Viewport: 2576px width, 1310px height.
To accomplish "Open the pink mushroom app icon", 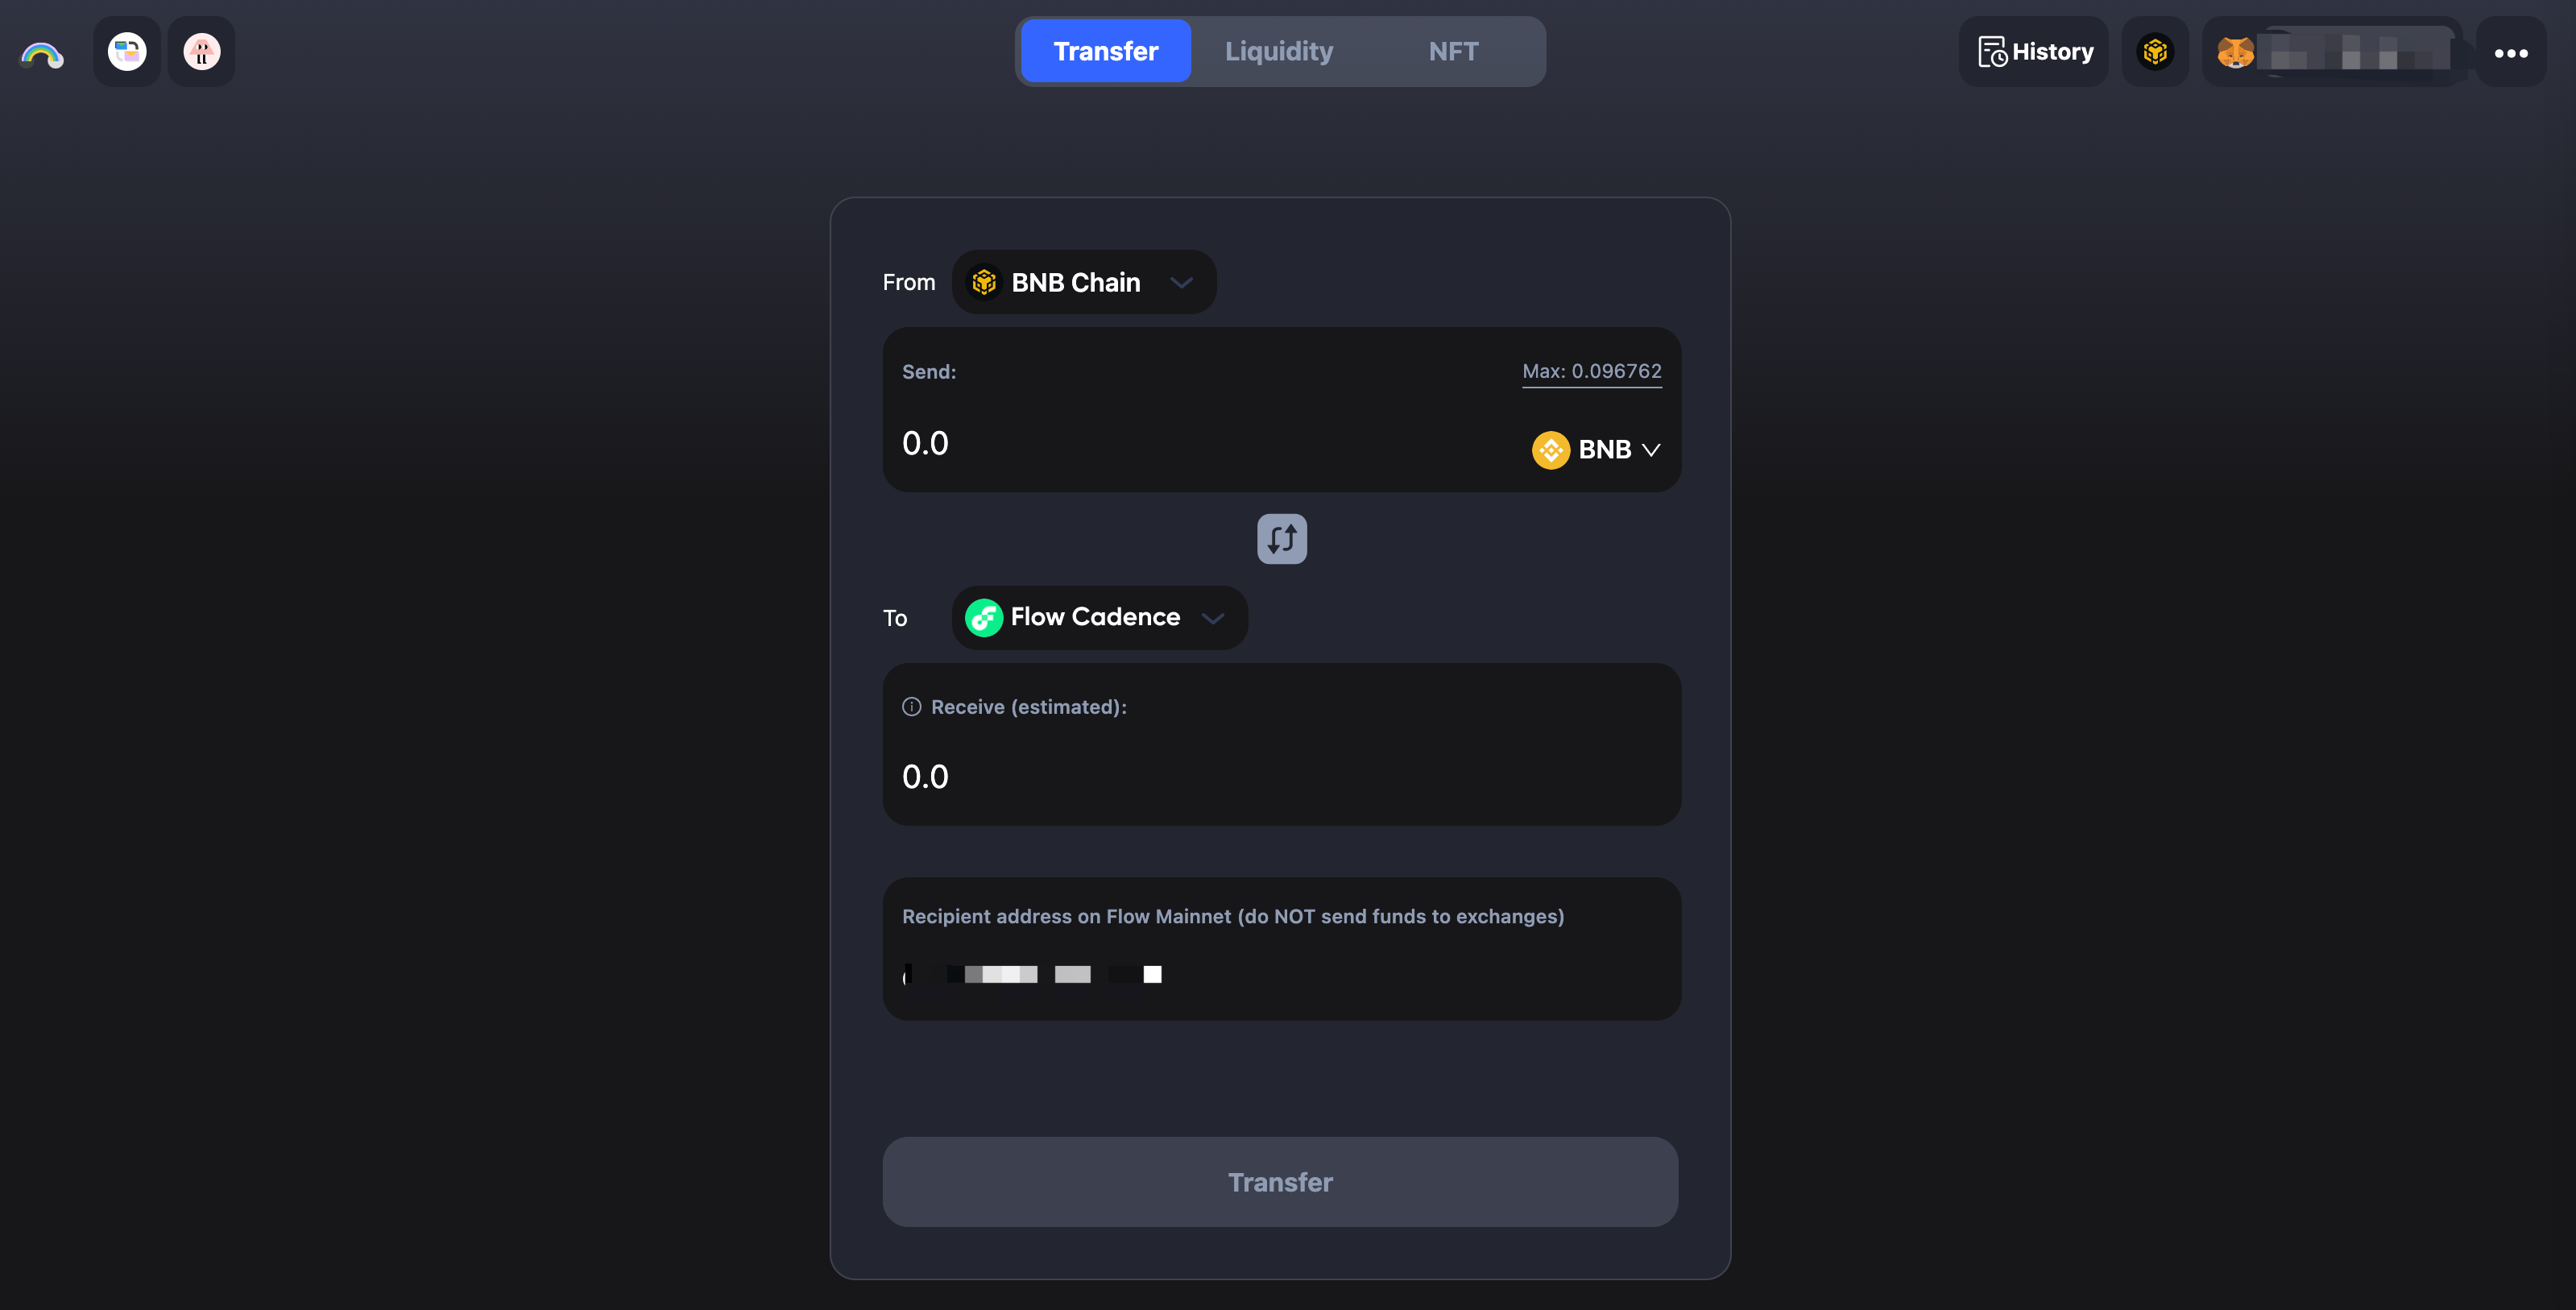I will [201, 52].
